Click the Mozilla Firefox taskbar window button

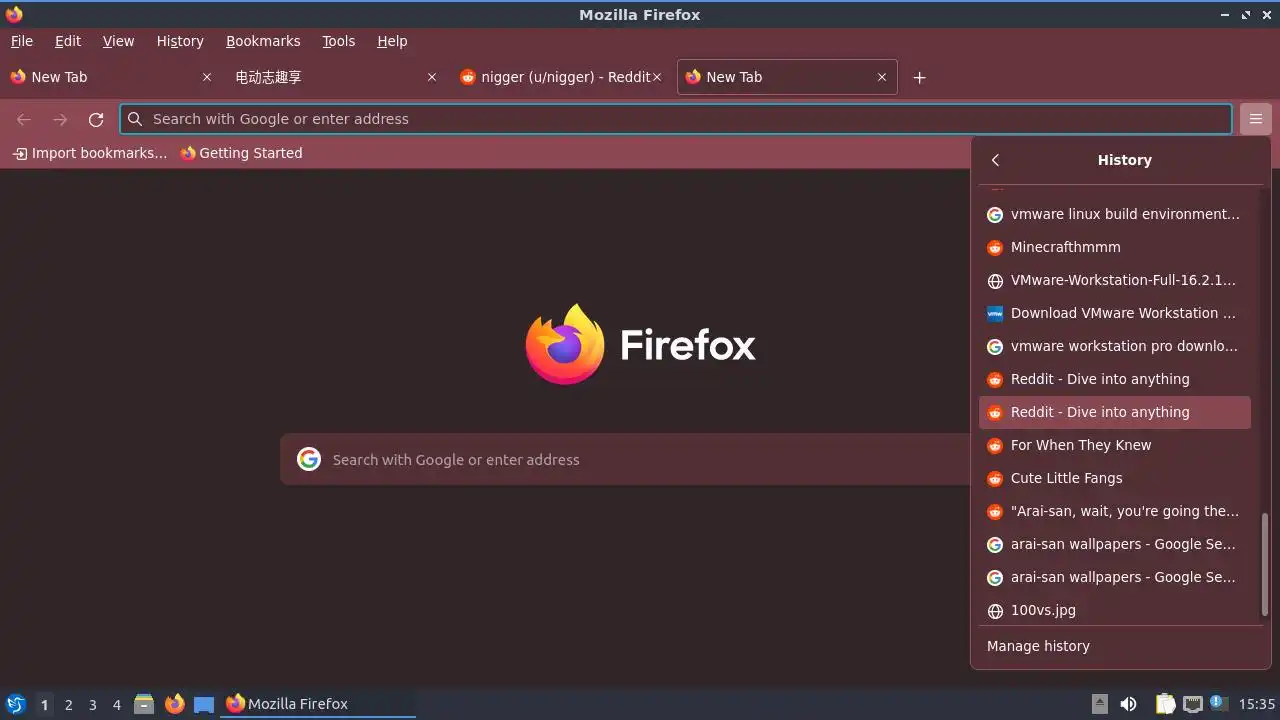319,704
